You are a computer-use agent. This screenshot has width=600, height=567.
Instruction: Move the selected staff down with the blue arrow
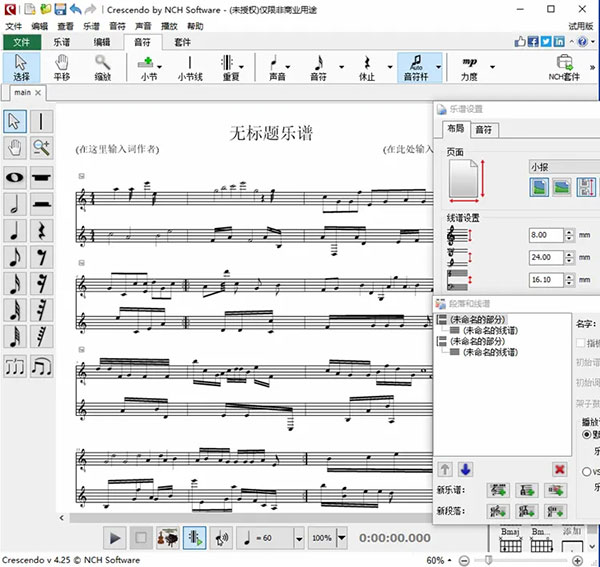466,469
